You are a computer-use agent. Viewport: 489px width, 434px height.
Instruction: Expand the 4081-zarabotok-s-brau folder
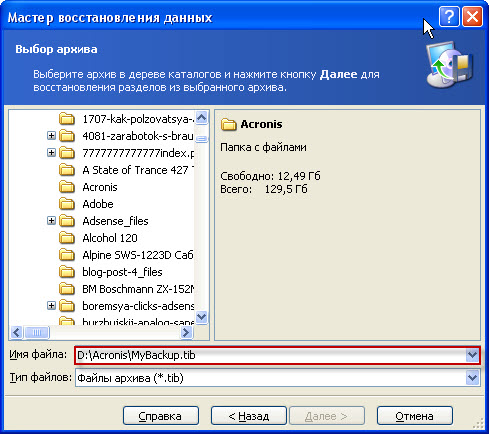pyautogui.click(x=51, y=136)
